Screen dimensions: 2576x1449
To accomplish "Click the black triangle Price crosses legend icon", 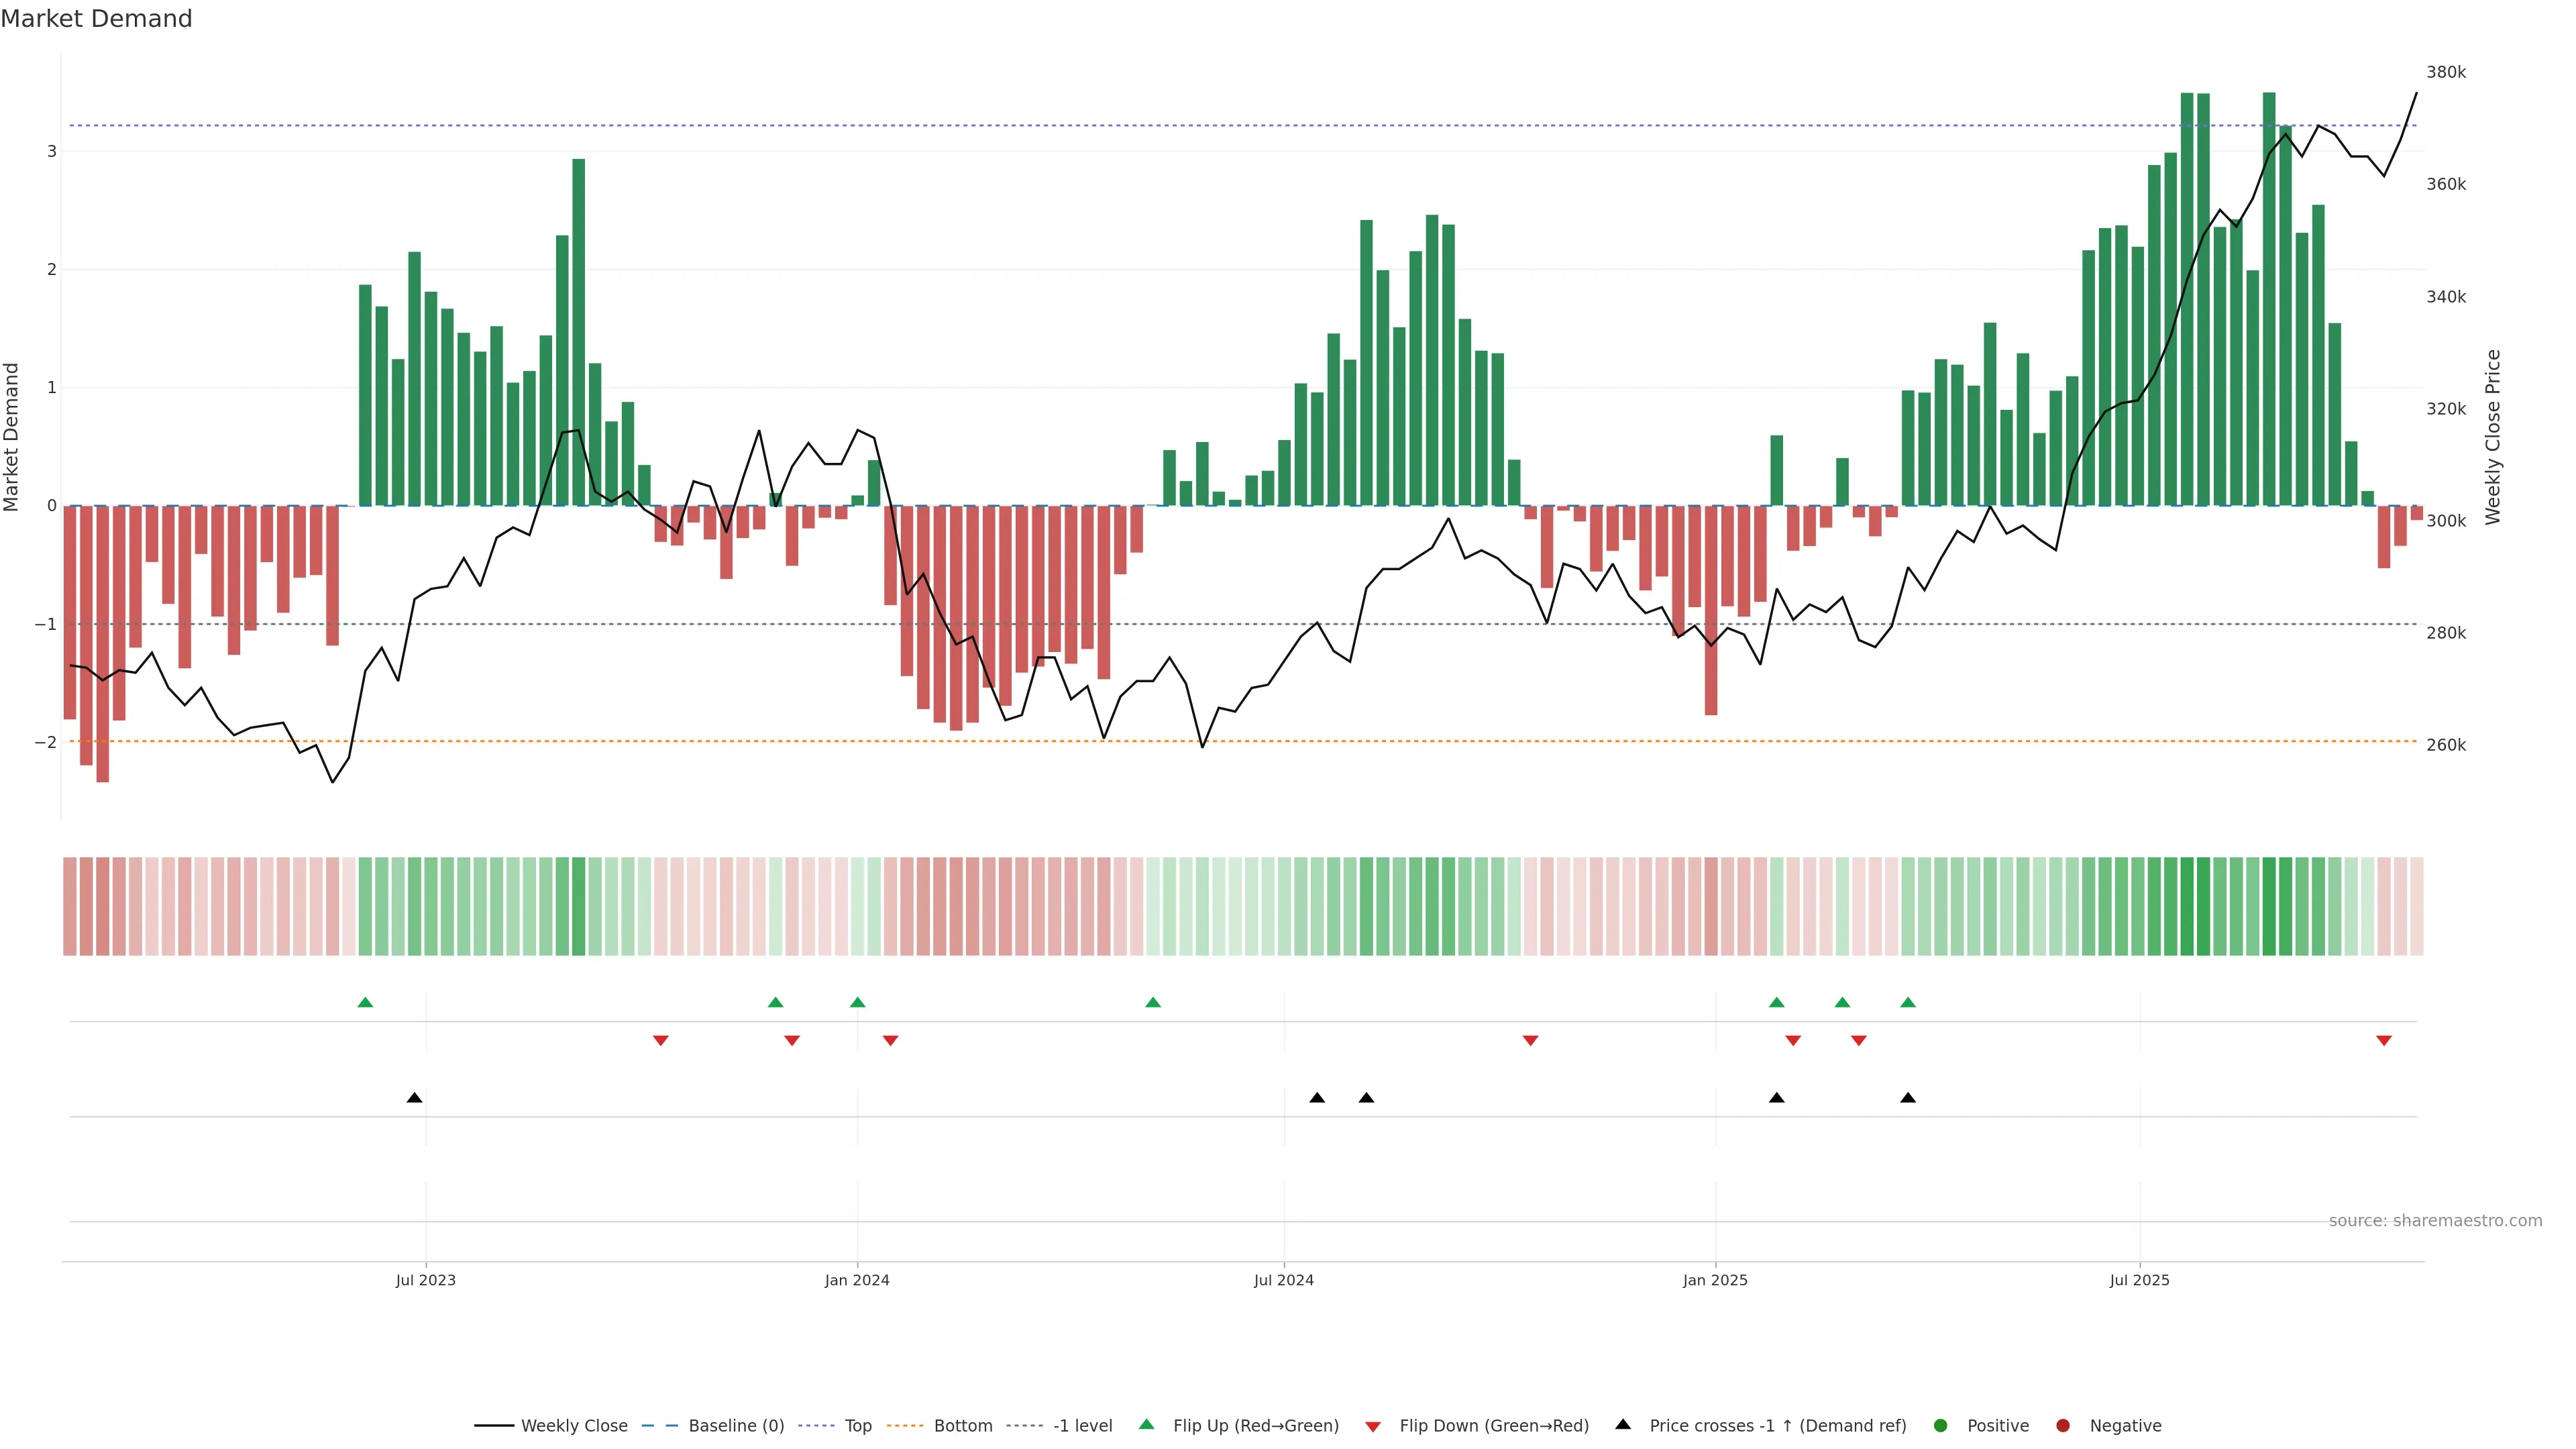I will (1622, 1424).
